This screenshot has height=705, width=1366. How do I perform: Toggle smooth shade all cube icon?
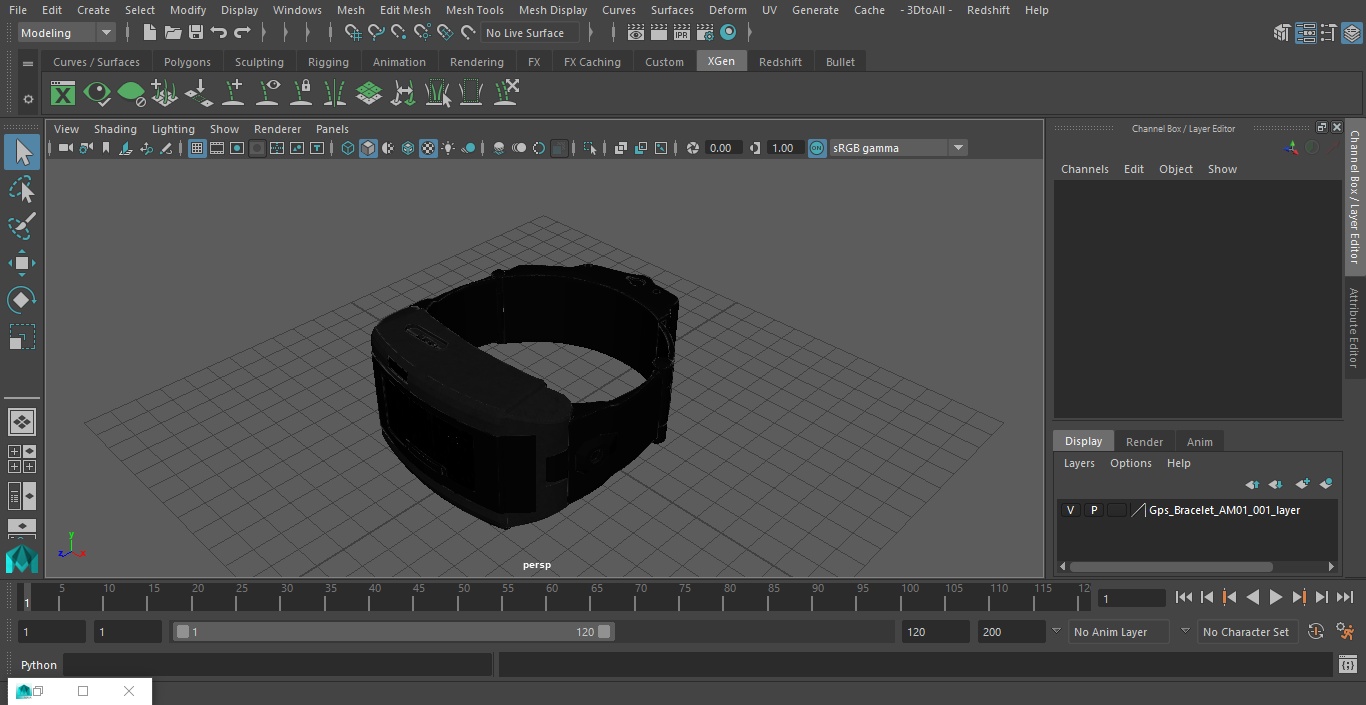pyautogui.click(x=368, y=148)
